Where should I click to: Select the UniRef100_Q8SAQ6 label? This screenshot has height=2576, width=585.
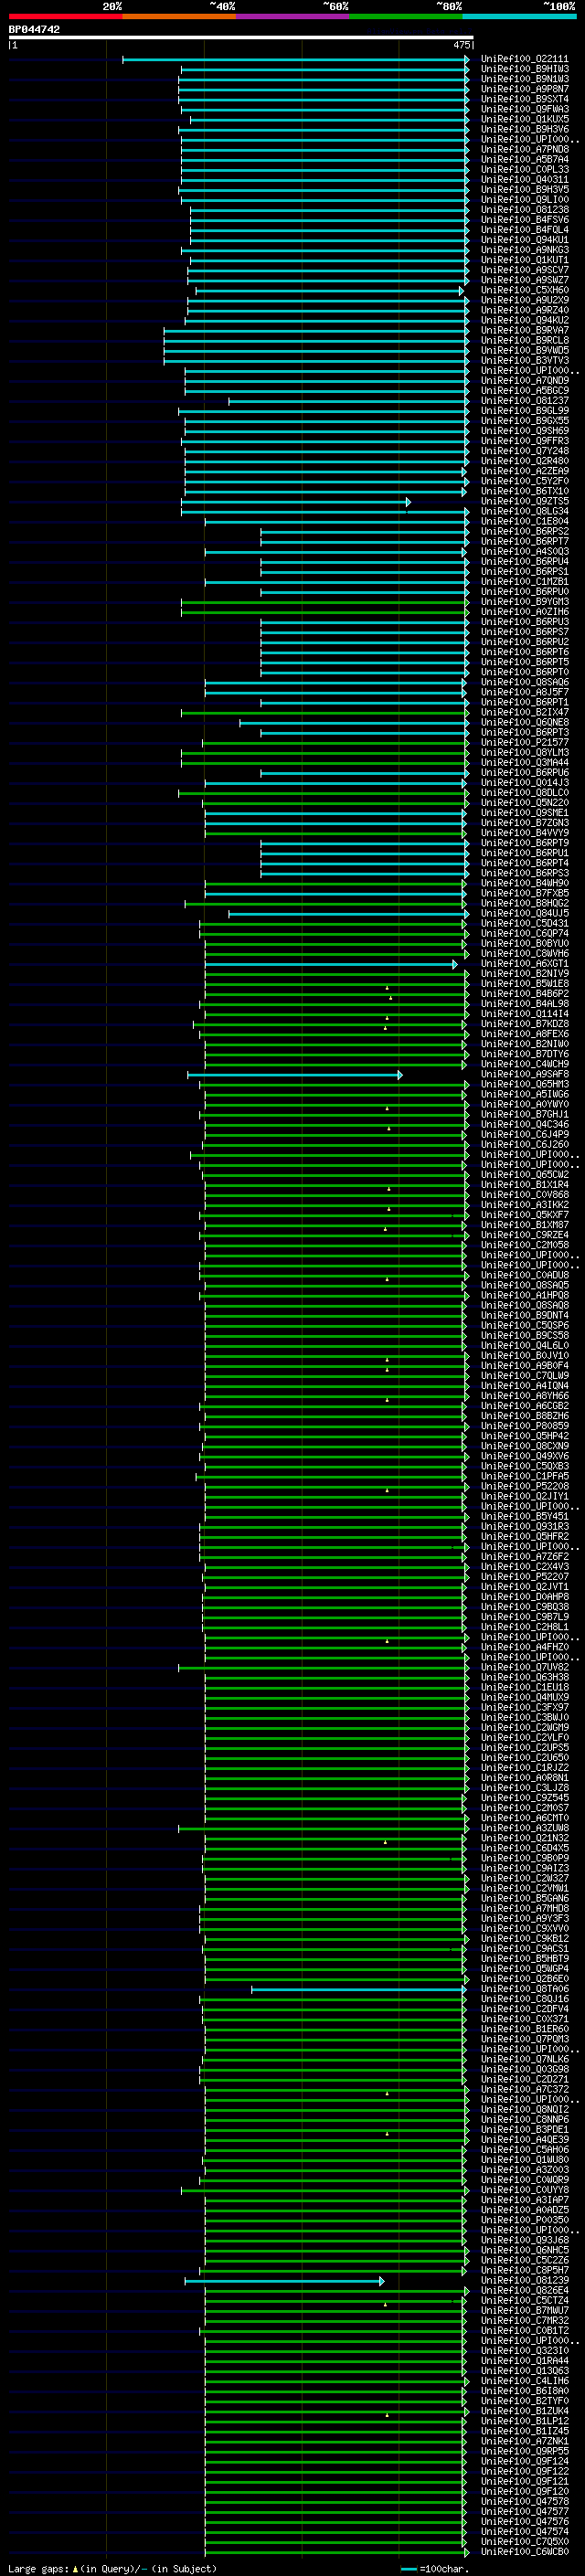(524, 683)
